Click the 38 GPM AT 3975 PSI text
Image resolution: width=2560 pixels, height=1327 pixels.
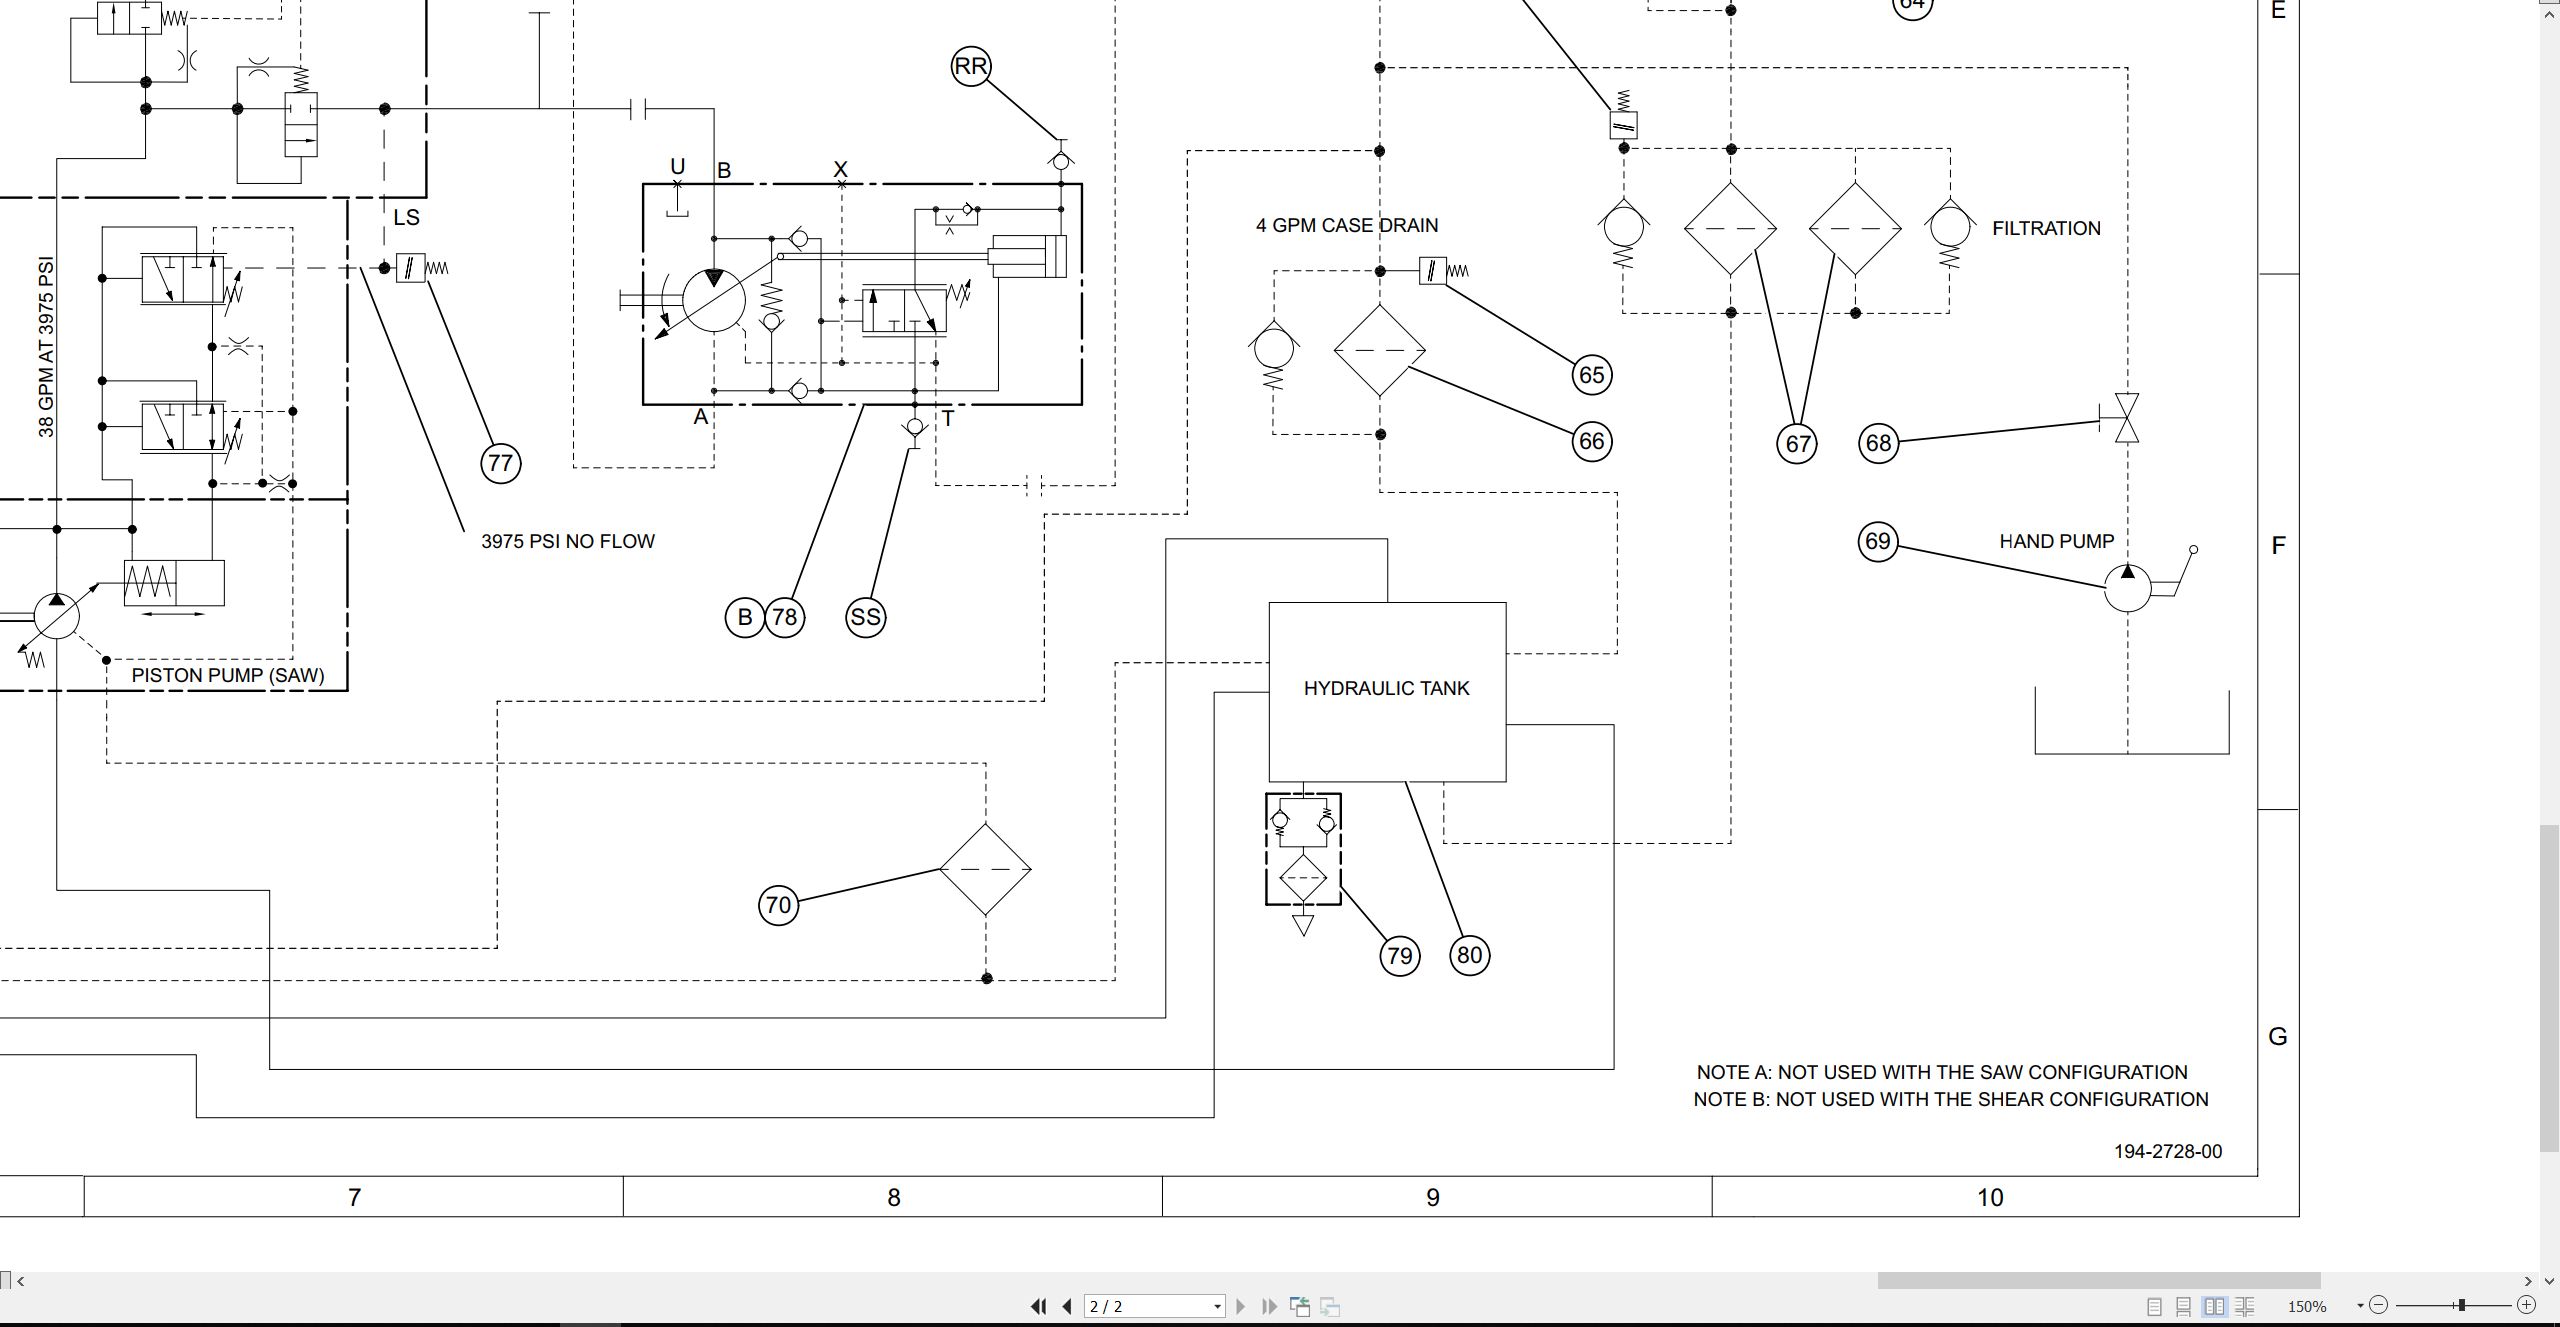click(46, 347)
